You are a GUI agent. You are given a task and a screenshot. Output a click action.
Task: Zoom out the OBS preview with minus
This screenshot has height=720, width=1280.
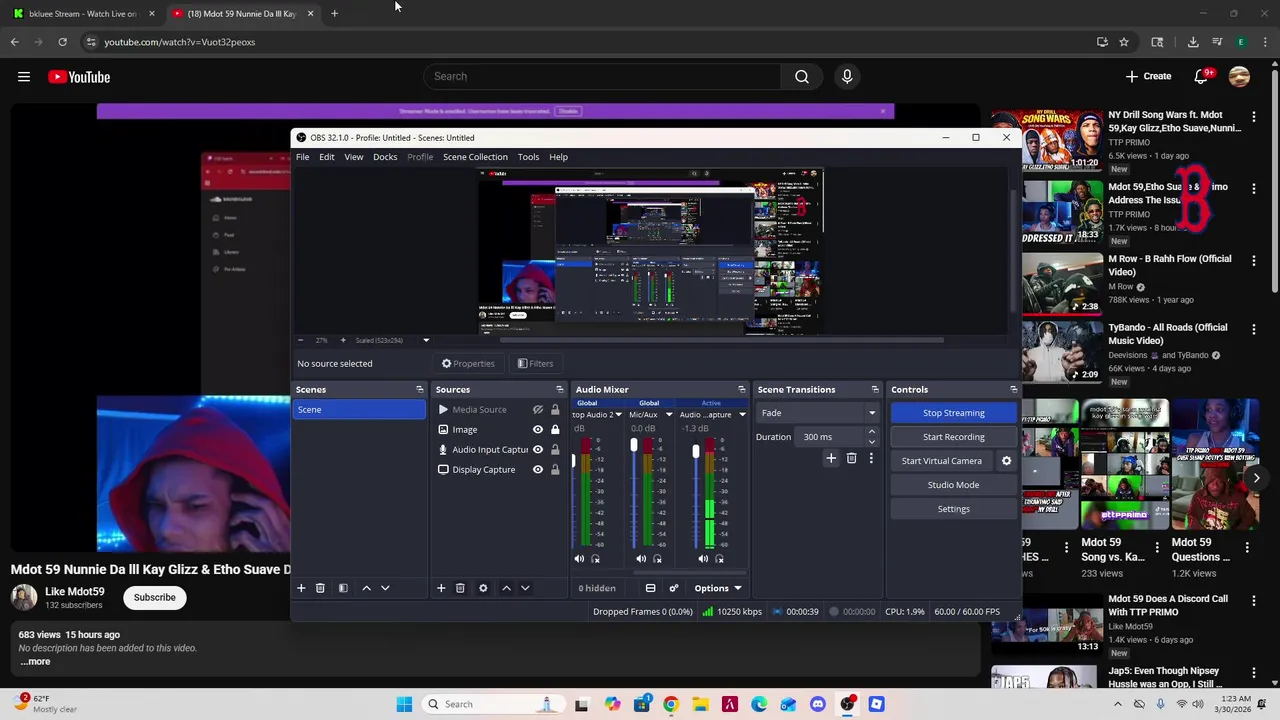click(300, 340)
